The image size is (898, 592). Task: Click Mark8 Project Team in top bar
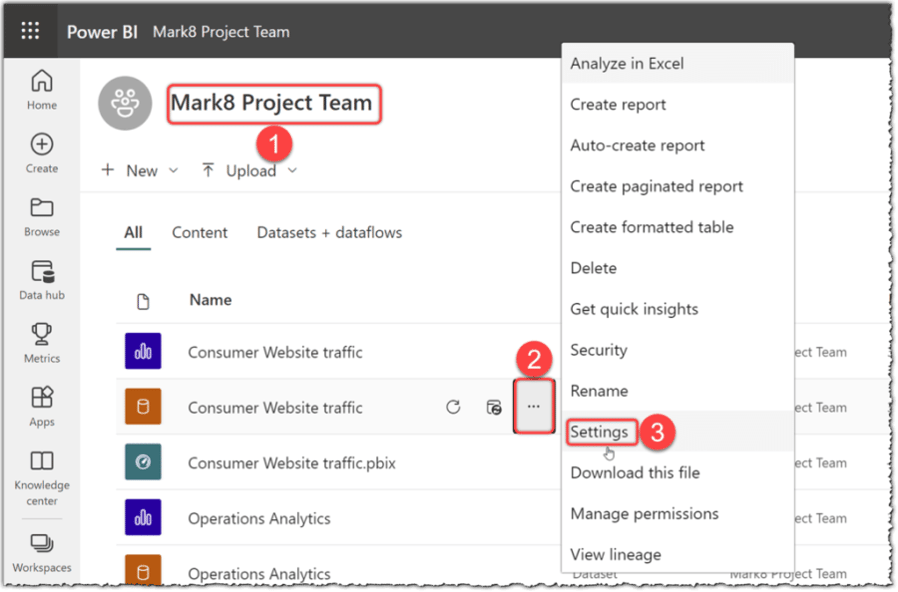pos(221,31)
